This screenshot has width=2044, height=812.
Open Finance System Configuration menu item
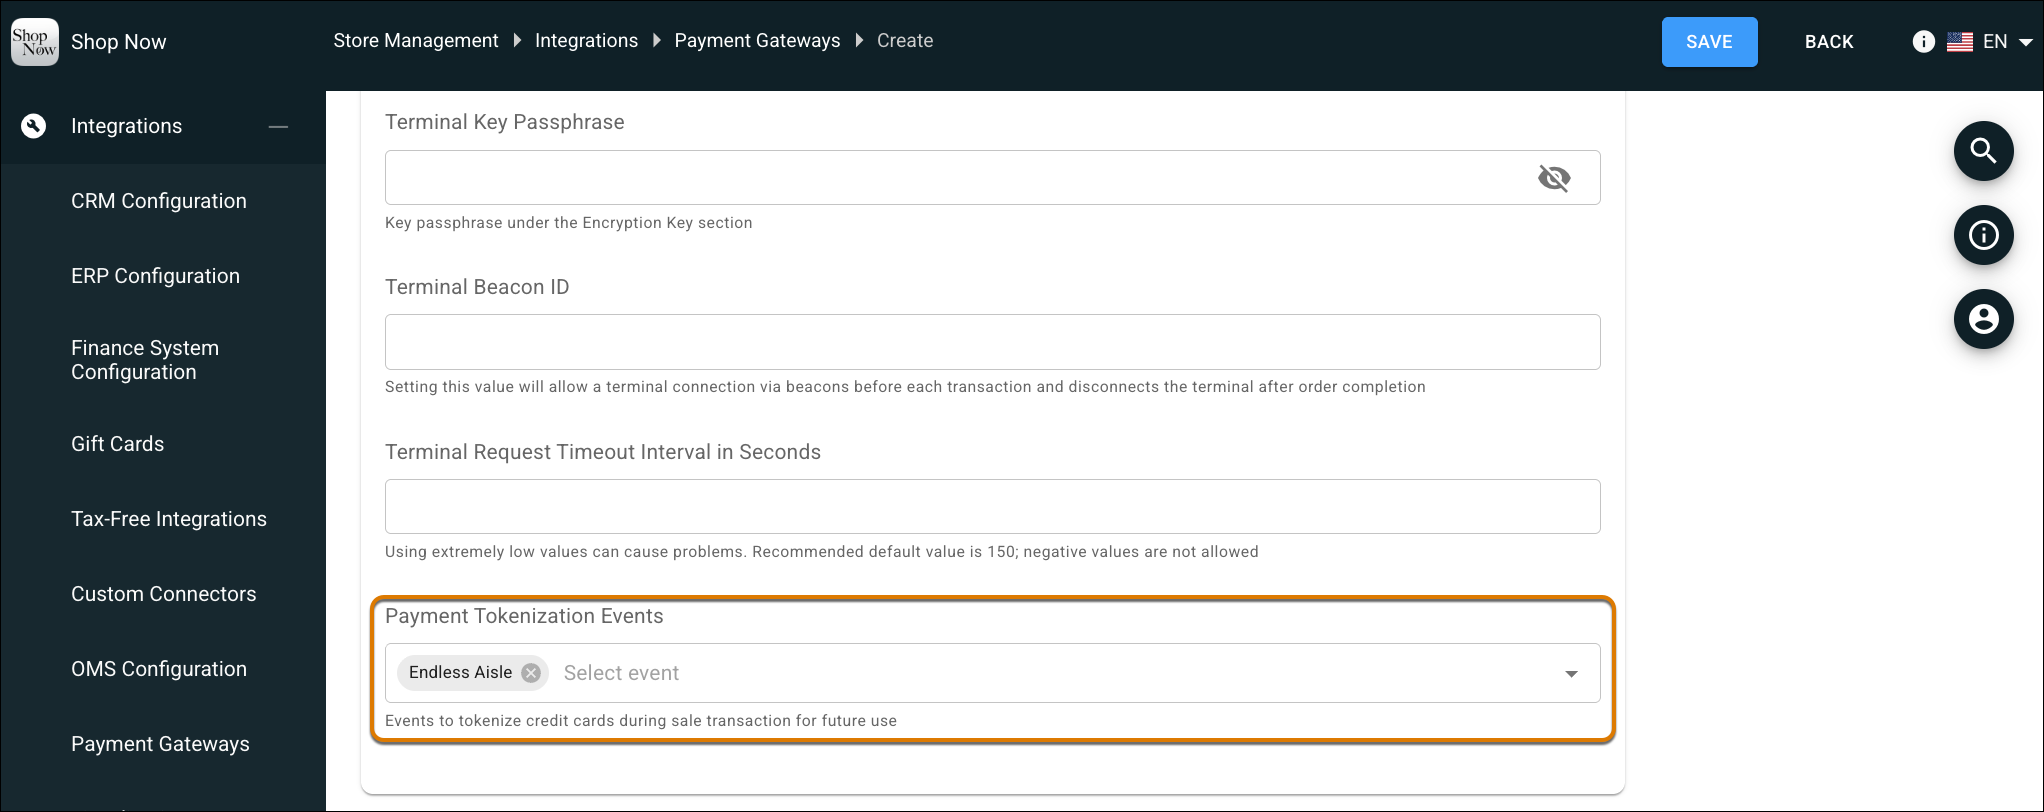click(x=145, y=360)
